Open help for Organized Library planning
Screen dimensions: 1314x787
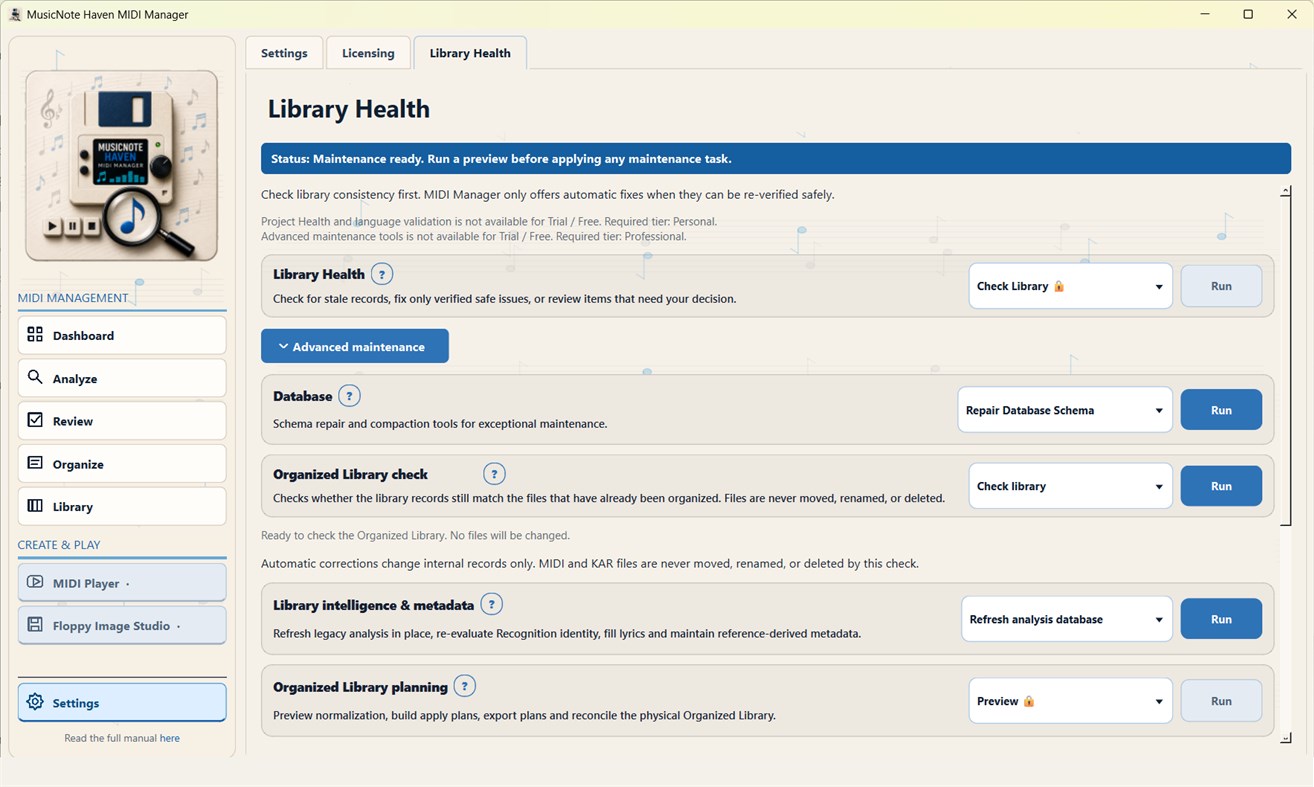click(464, 686)
